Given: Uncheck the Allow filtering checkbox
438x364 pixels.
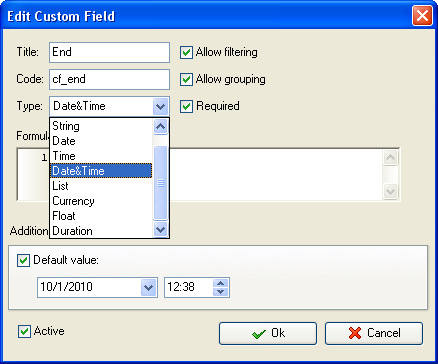Looking at the screenshot, I should 186,52.
